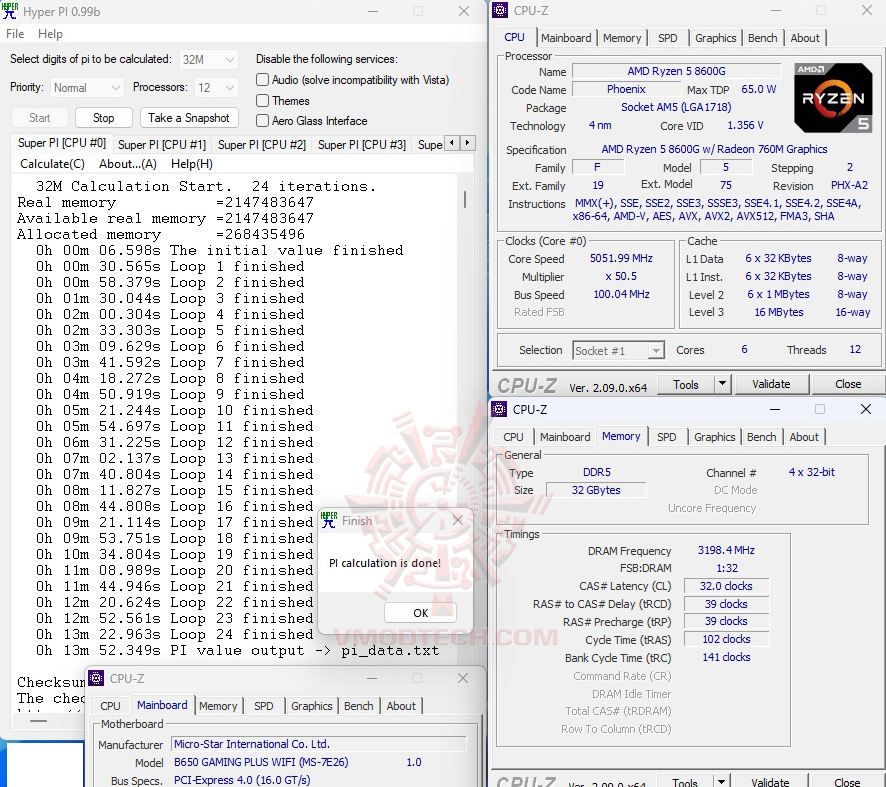Screen dimensions: 886x787
Task: Click Validate in Memory CPU-Z window
Action: click(x=770, y=781)
